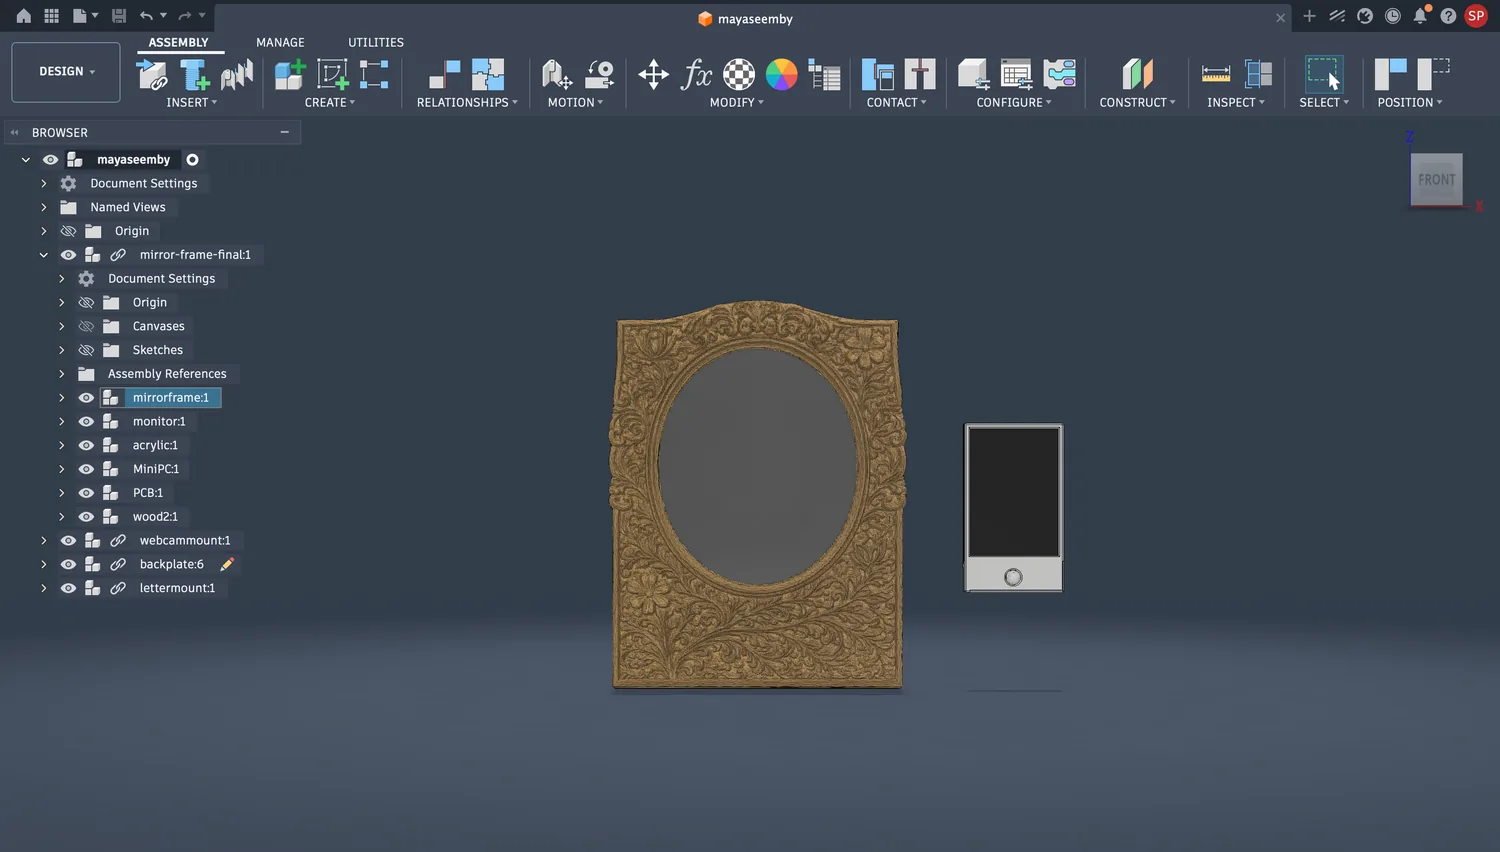
Task: Click the configuration table icon
Action: 1017,75
